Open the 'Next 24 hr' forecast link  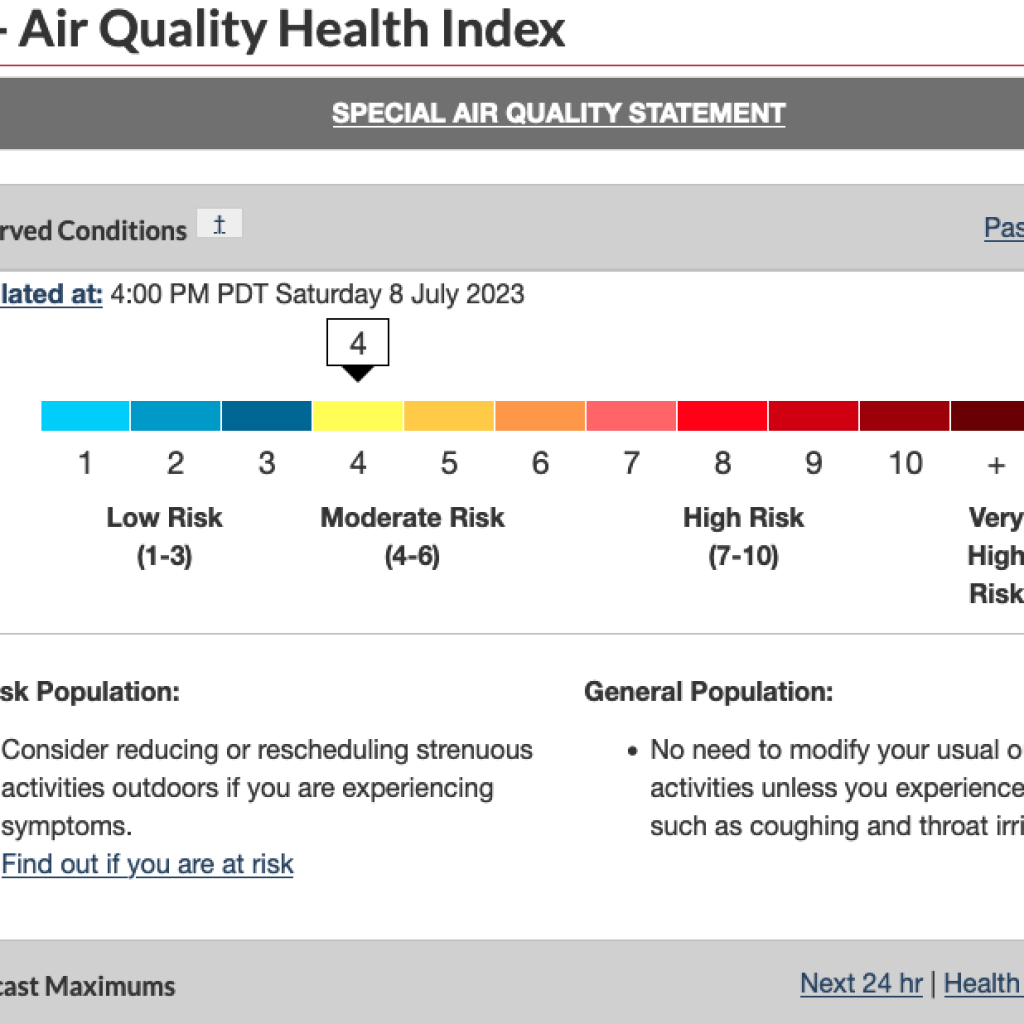861,984
